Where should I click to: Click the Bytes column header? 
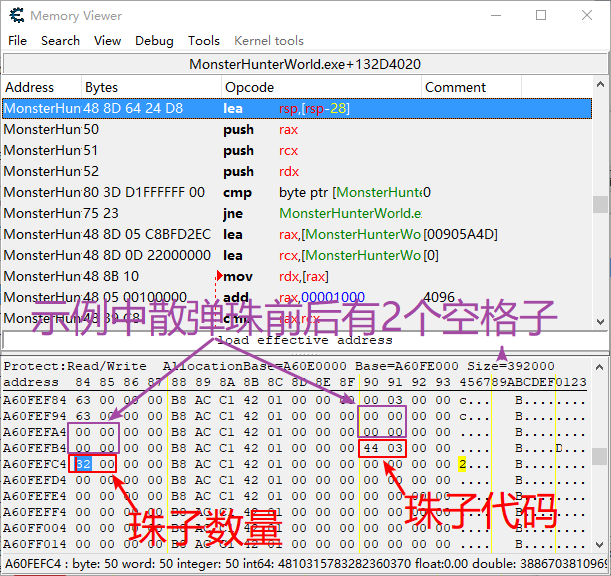[151, 87]
